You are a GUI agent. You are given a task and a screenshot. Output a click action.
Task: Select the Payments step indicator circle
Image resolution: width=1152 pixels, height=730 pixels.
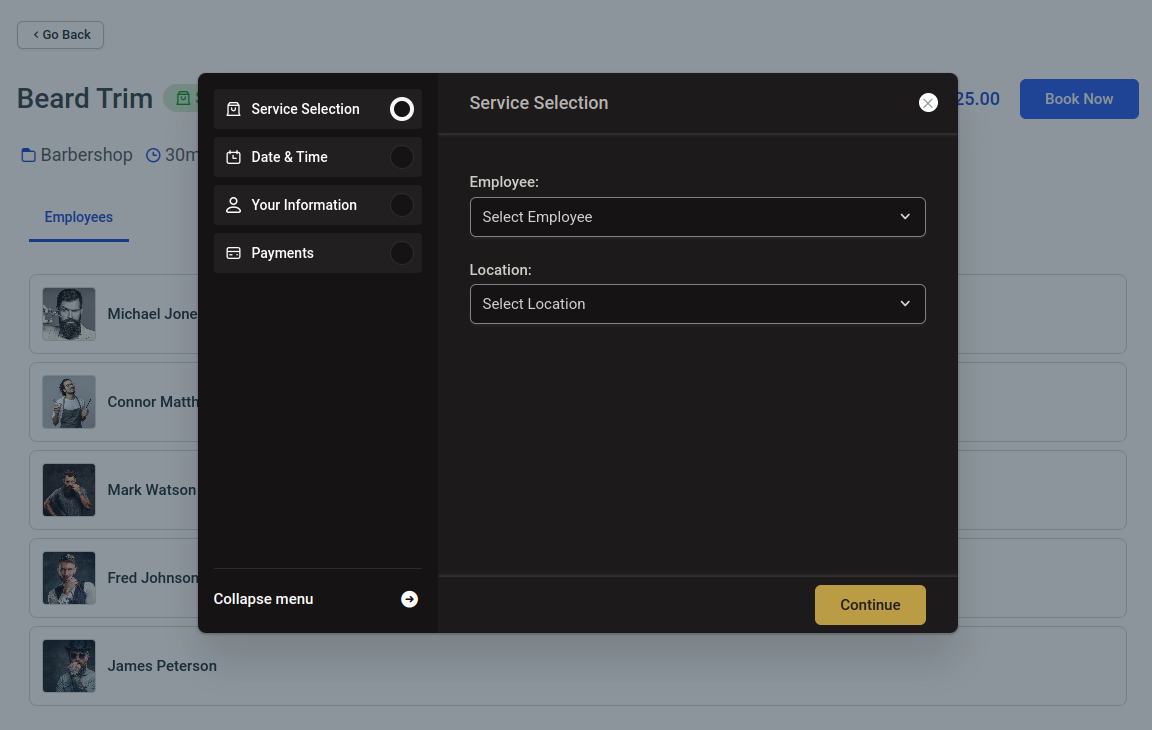click(401, 253)
